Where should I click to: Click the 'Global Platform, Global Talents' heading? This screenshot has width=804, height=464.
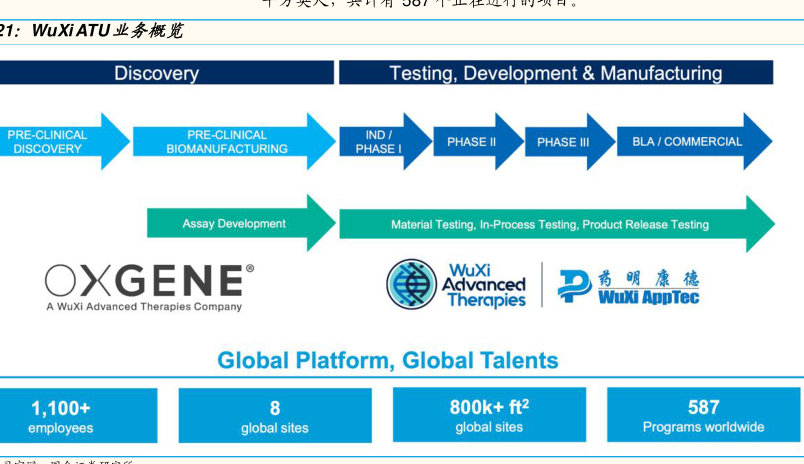click(x=388, y=360)
